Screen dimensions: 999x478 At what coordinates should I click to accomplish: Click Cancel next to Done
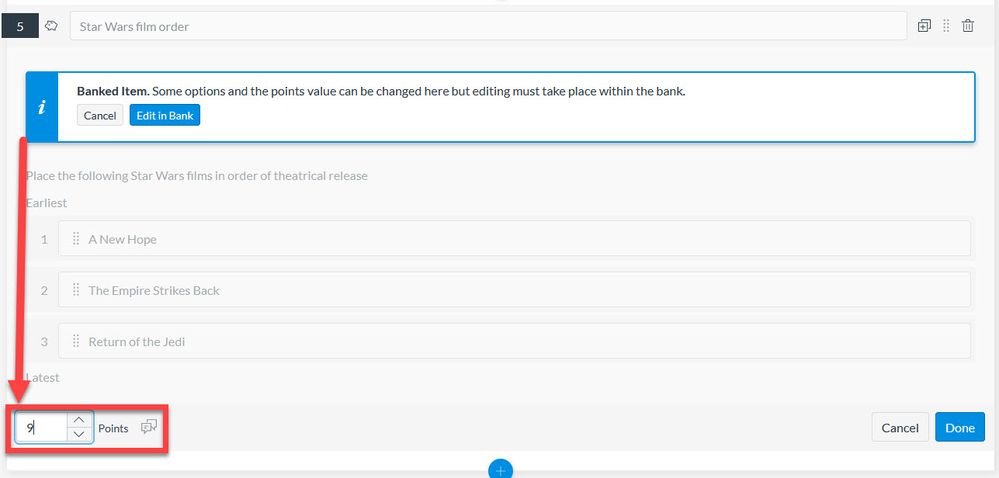click(x=900, y=427)
